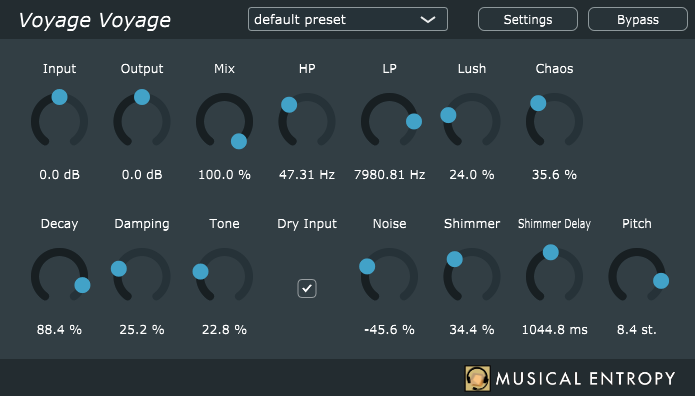Image resolution: width=695 pixels, height=396 pixels.
Task: Click the Damping knob
Action: click(141, 275)
